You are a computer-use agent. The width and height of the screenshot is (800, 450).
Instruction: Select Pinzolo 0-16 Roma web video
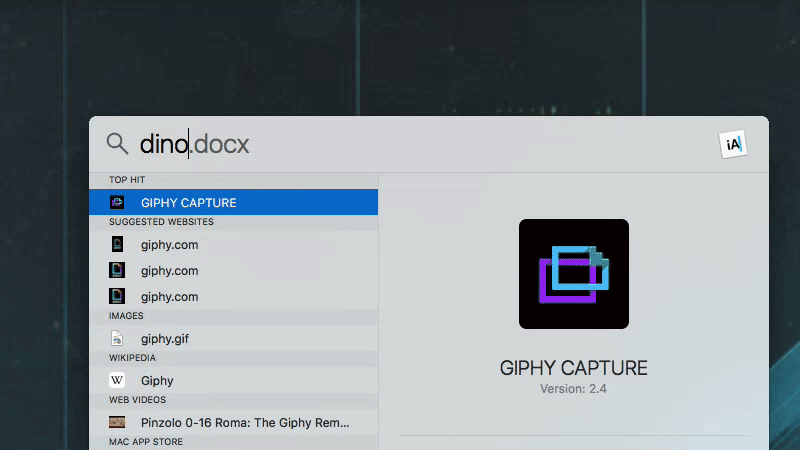pyautogui.click(x=234, y=422)
